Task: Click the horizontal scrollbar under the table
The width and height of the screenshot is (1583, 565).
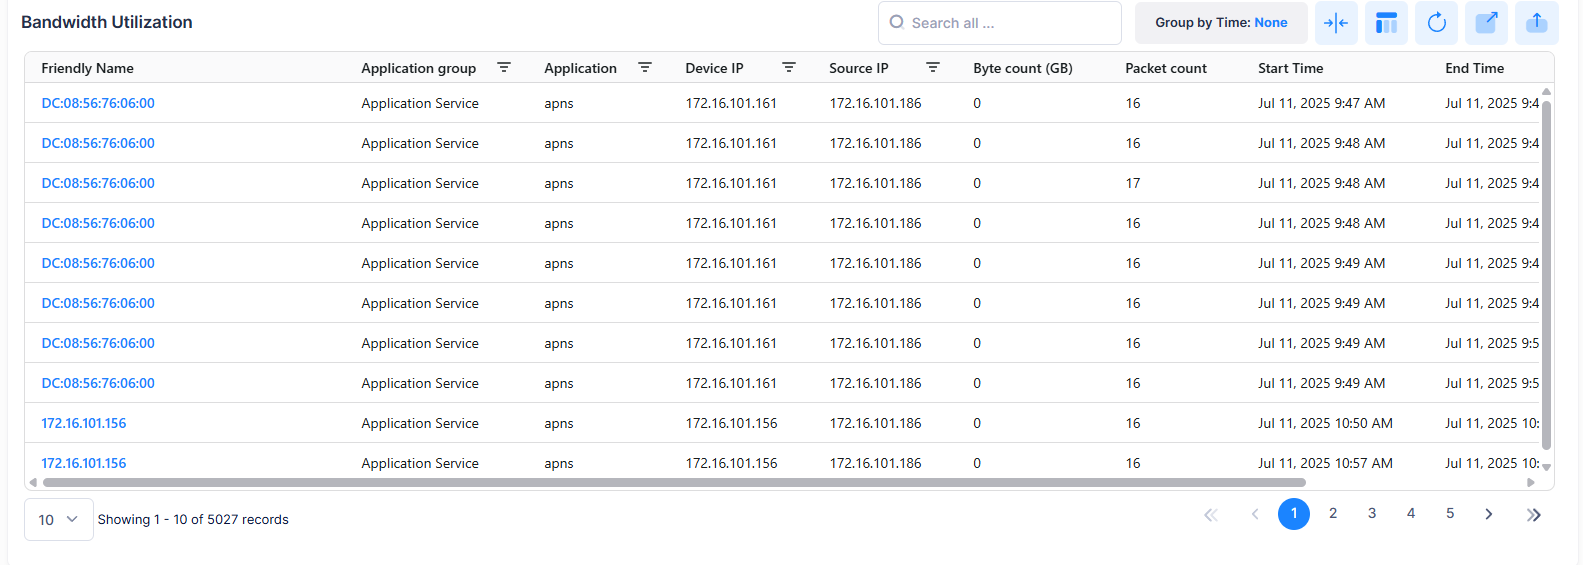Action: coord(673,482)
